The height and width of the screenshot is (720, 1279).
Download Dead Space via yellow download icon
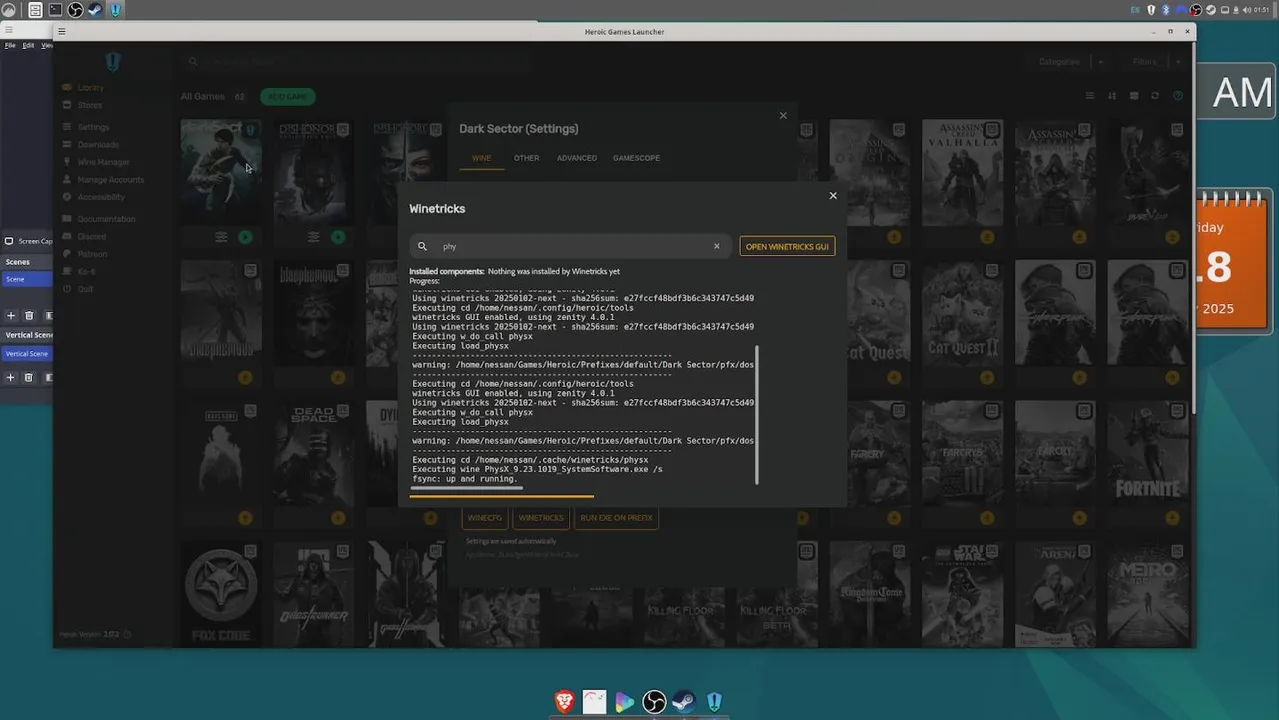[338, 518]
